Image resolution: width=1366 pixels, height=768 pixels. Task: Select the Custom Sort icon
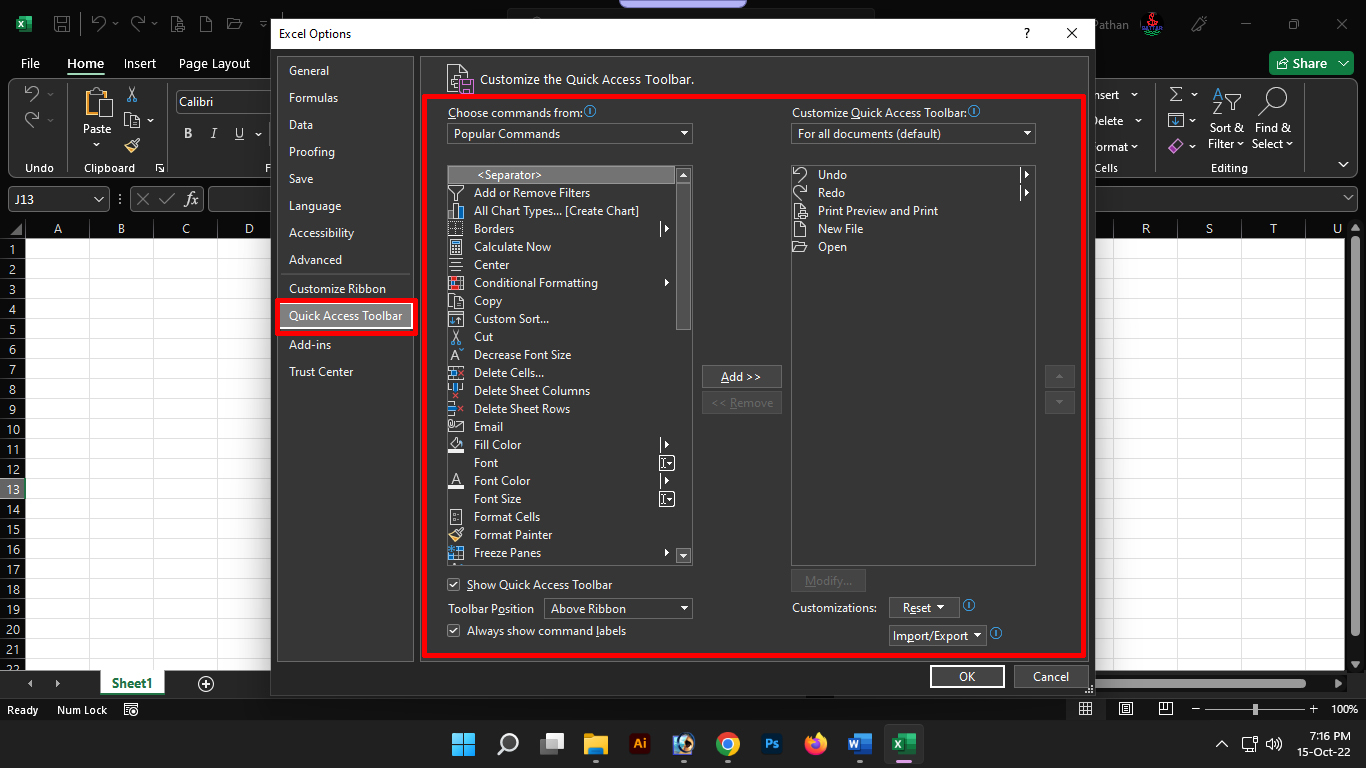pos(456,319)
